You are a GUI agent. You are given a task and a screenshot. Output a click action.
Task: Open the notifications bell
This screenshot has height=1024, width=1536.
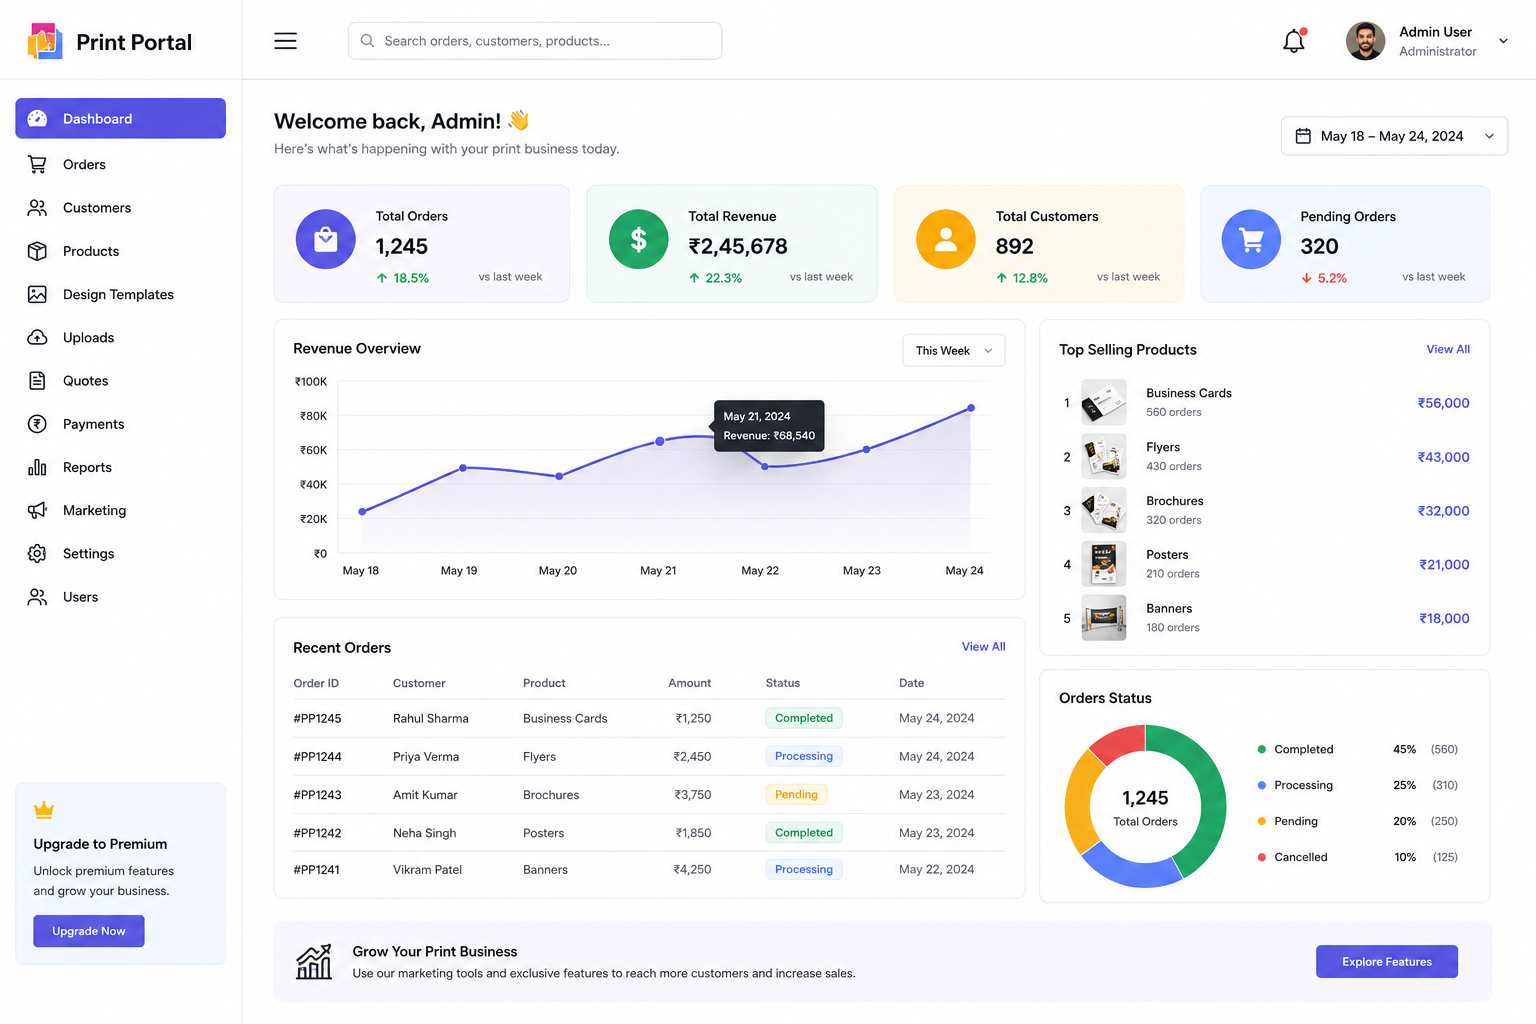click(1294, 41)
